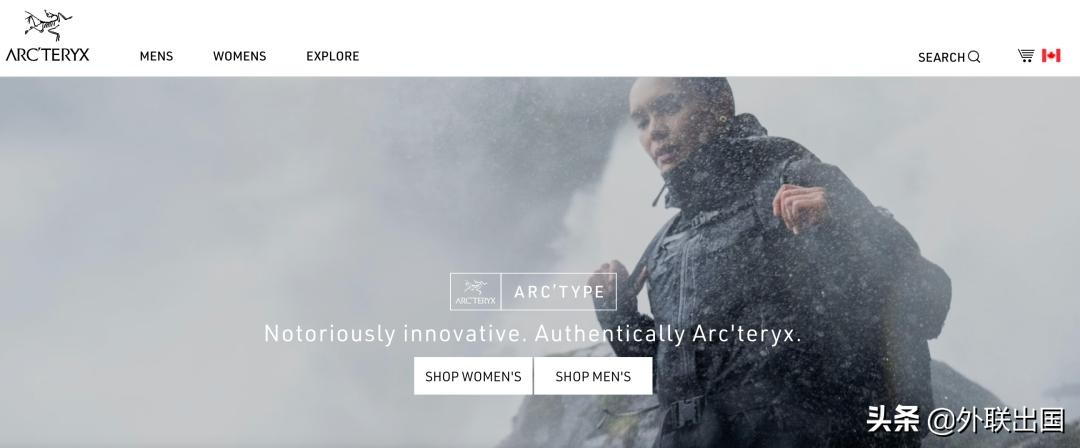Open the MENS menu
Viewport: 1080px width, 448px height.
click(x=156, y=57)
